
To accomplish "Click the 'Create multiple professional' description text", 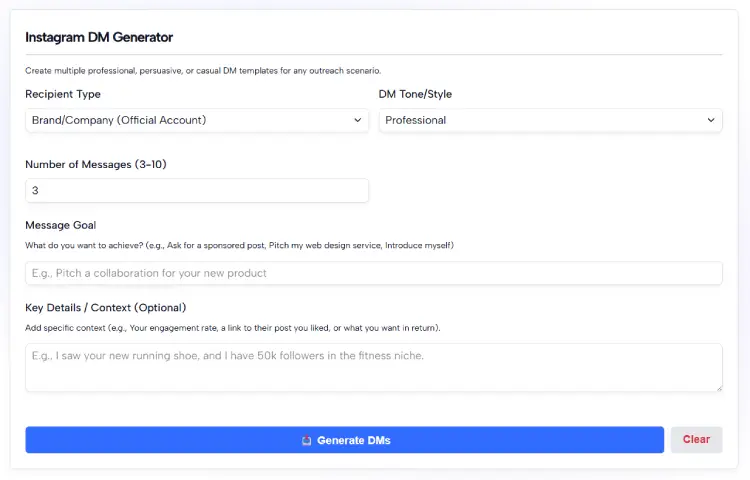I will (x=203, y=71).
